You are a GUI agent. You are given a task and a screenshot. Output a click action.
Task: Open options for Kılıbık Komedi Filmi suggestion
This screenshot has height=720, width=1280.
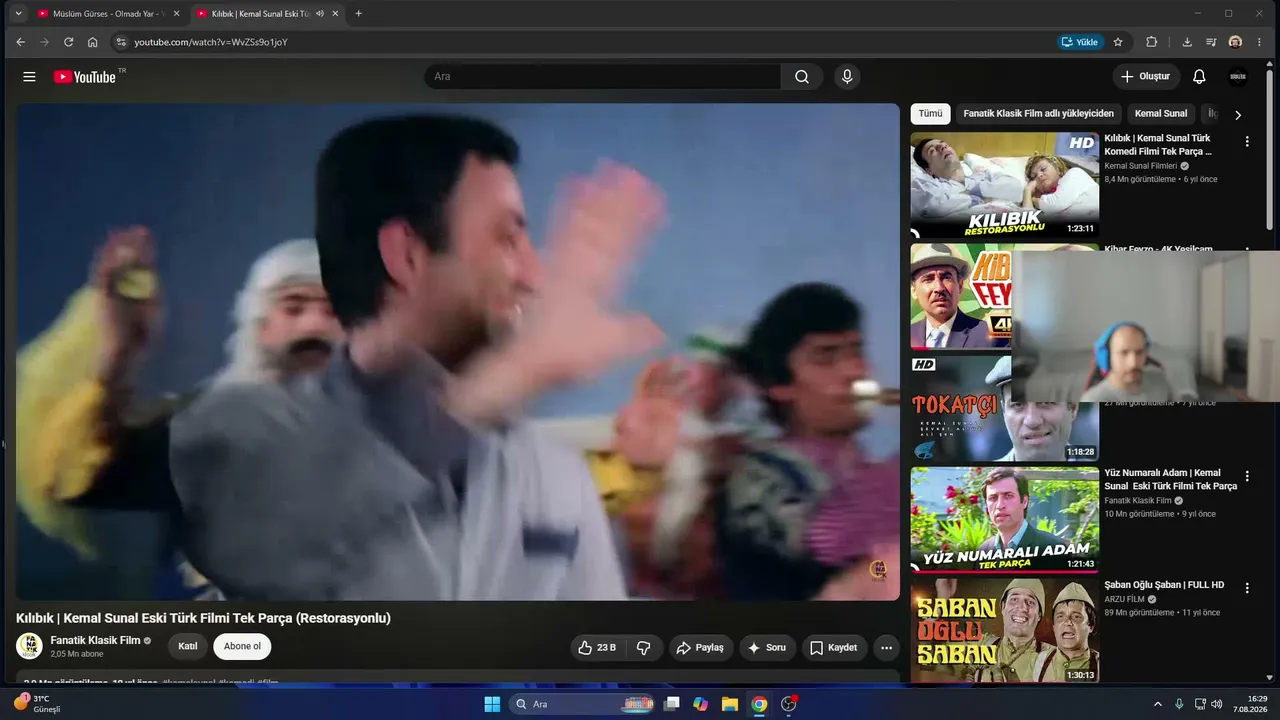(1247, 142)
